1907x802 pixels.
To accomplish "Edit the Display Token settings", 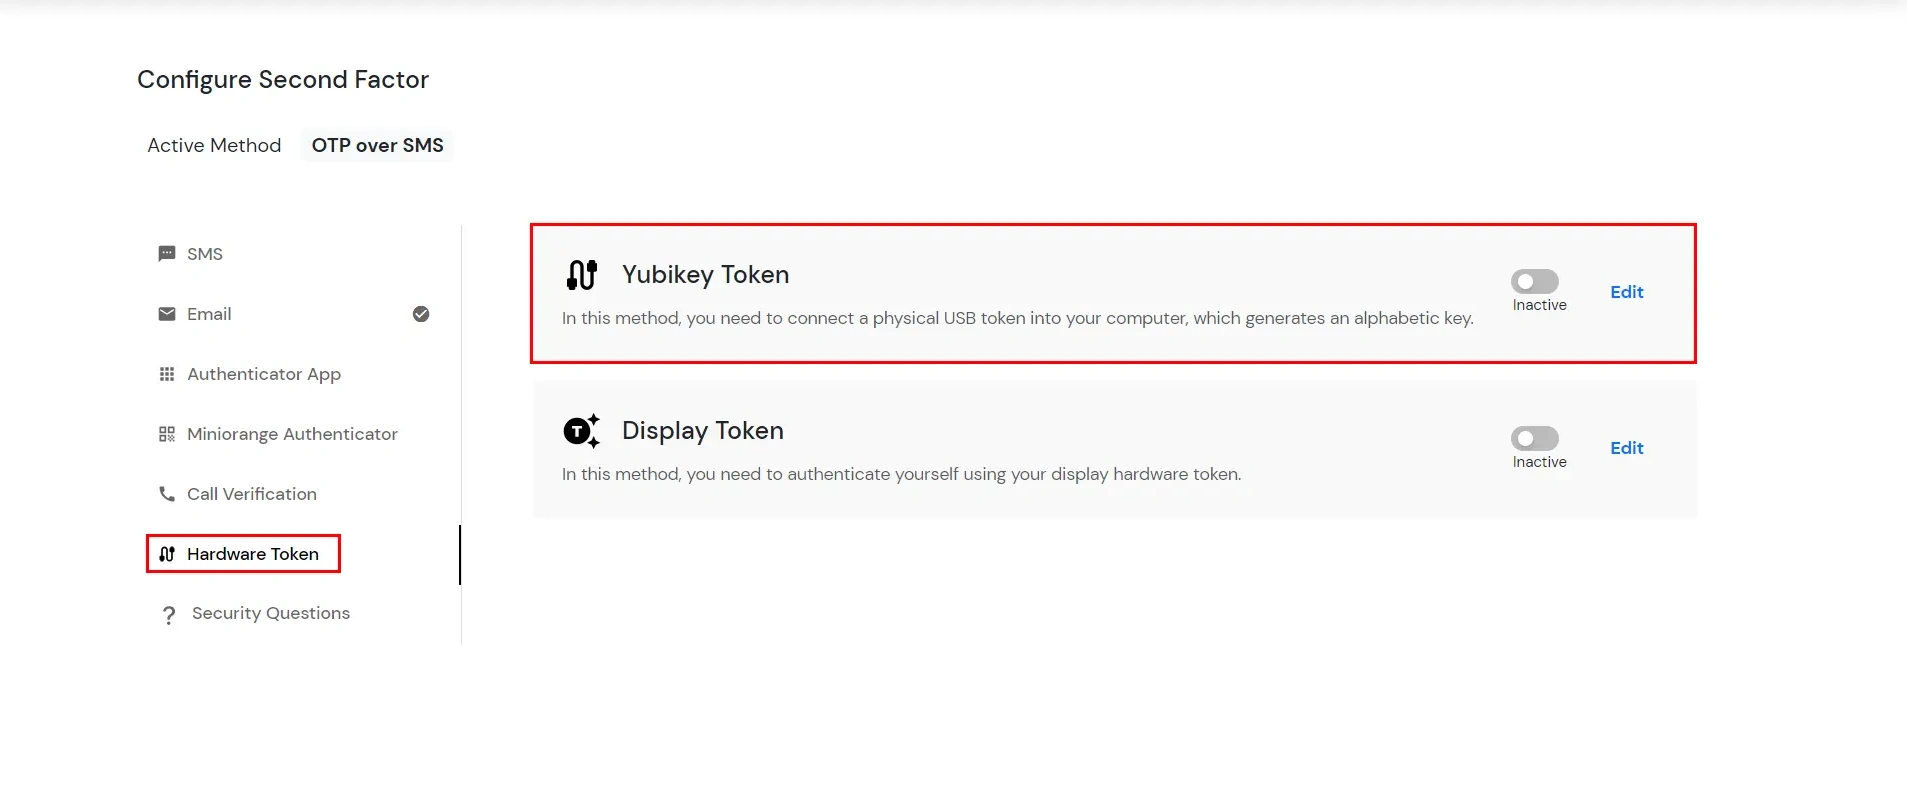I will (1626, 448).
